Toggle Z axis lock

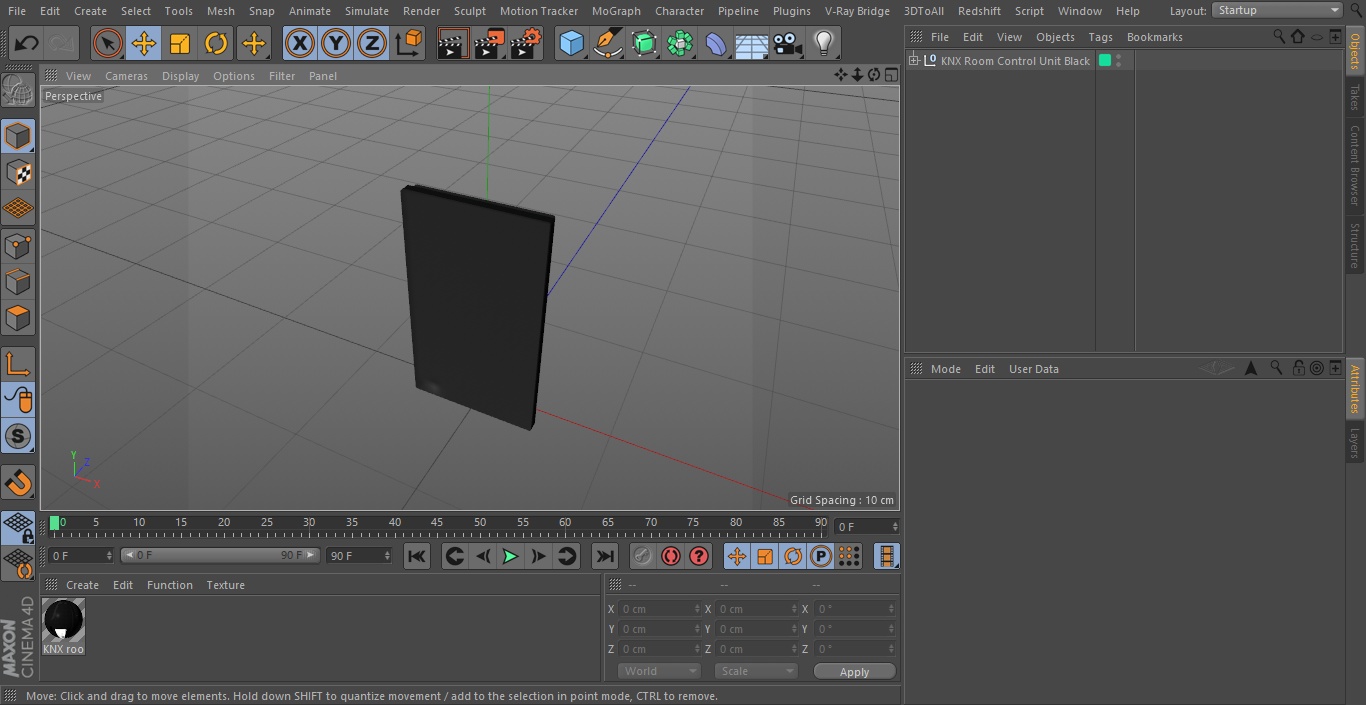[x=372, y=43]
